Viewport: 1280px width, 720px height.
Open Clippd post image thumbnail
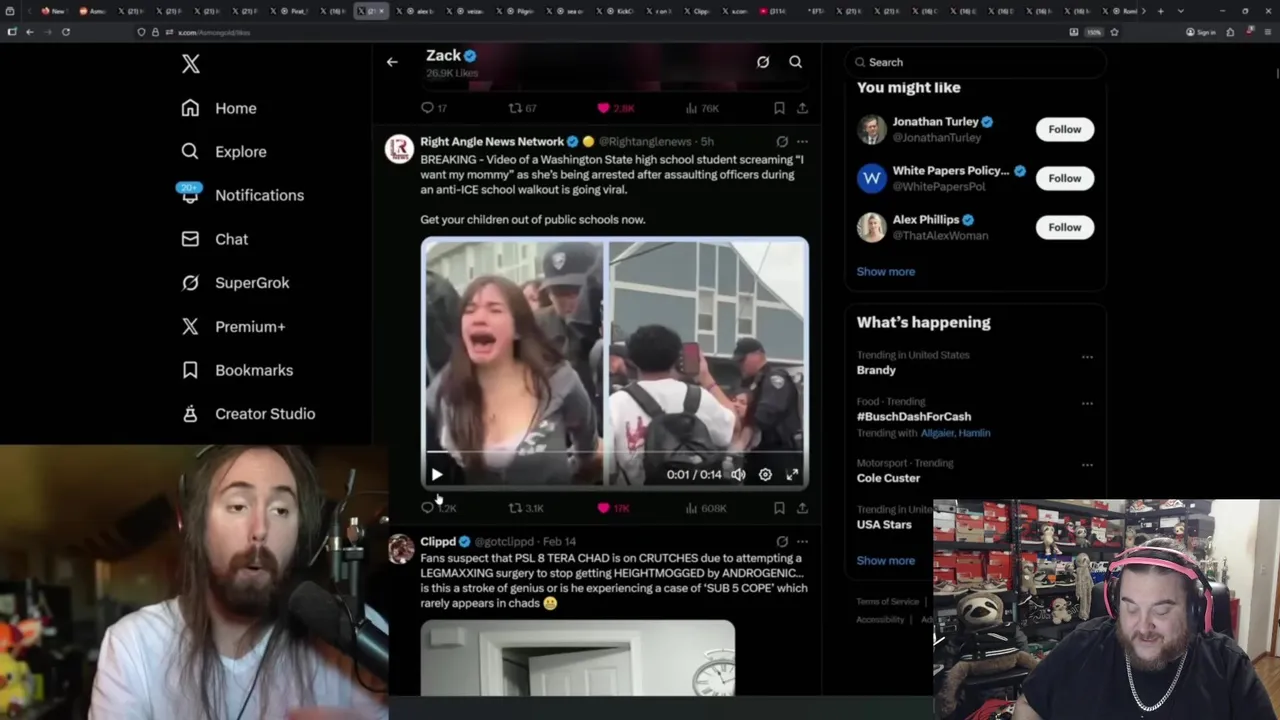click(x=578, y=658)
